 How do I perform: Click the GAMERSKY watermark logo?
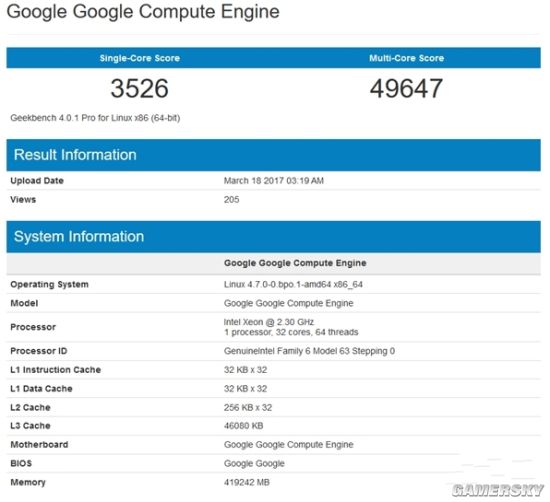(x=498, y=490)
